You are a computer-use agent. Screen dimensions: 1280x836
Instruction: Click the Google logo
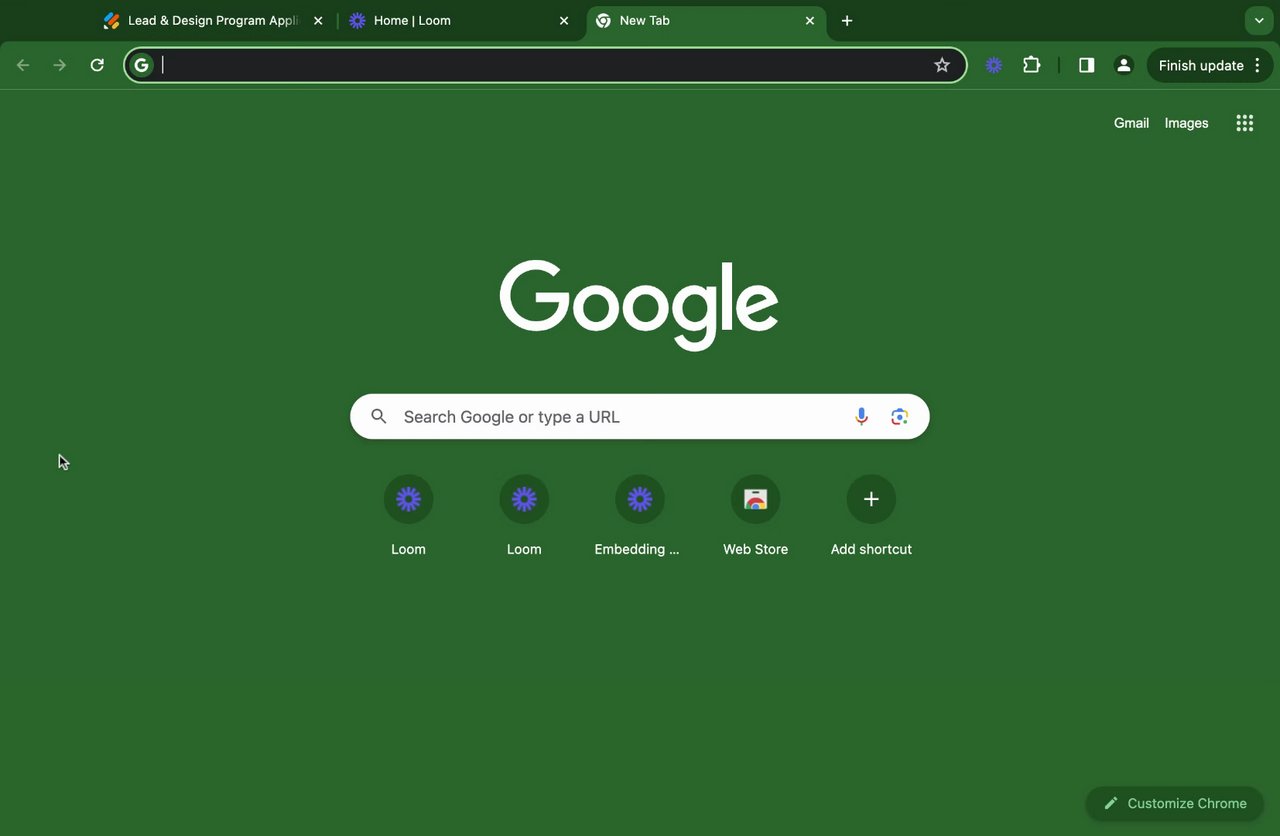[639, 305]
